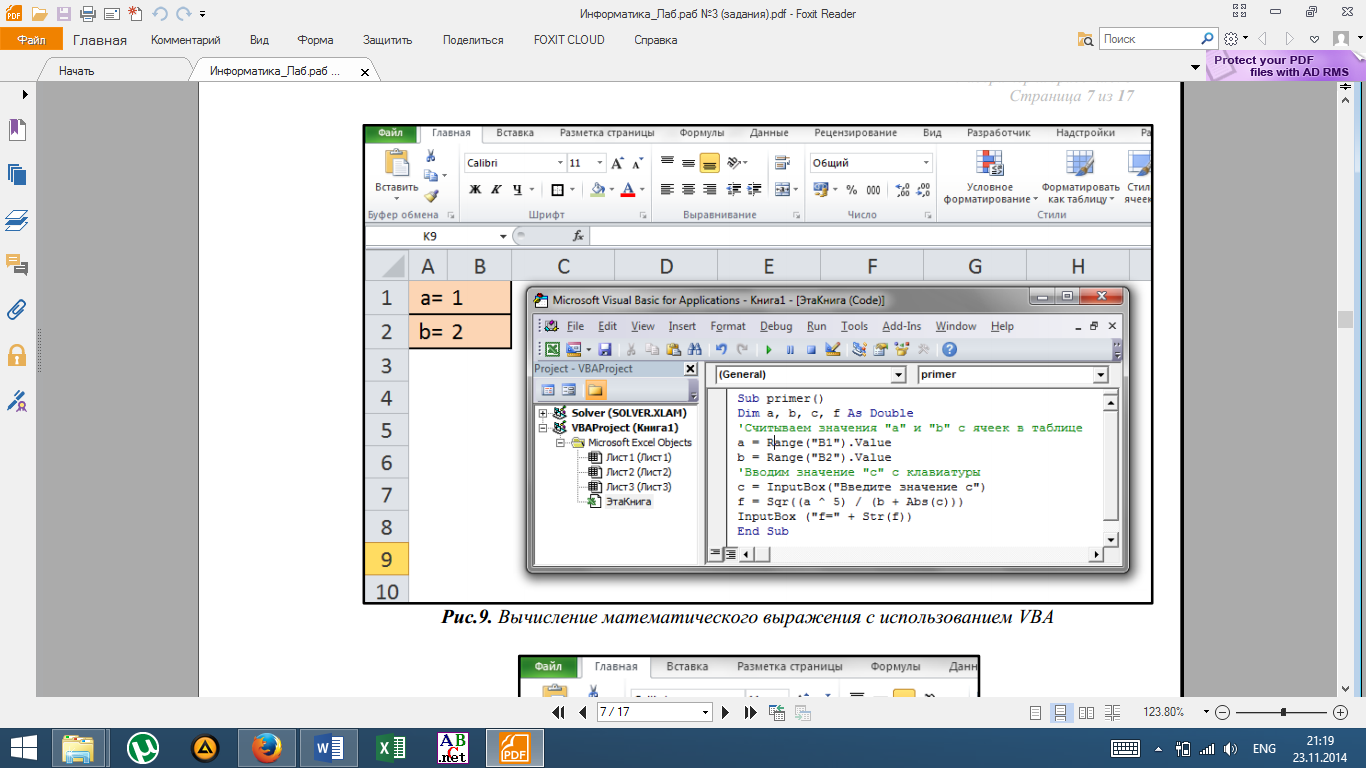The height and width of the screenshot is (768, 1366).
Task: Undo the last action in Foxit
Action: click(159, 14)
